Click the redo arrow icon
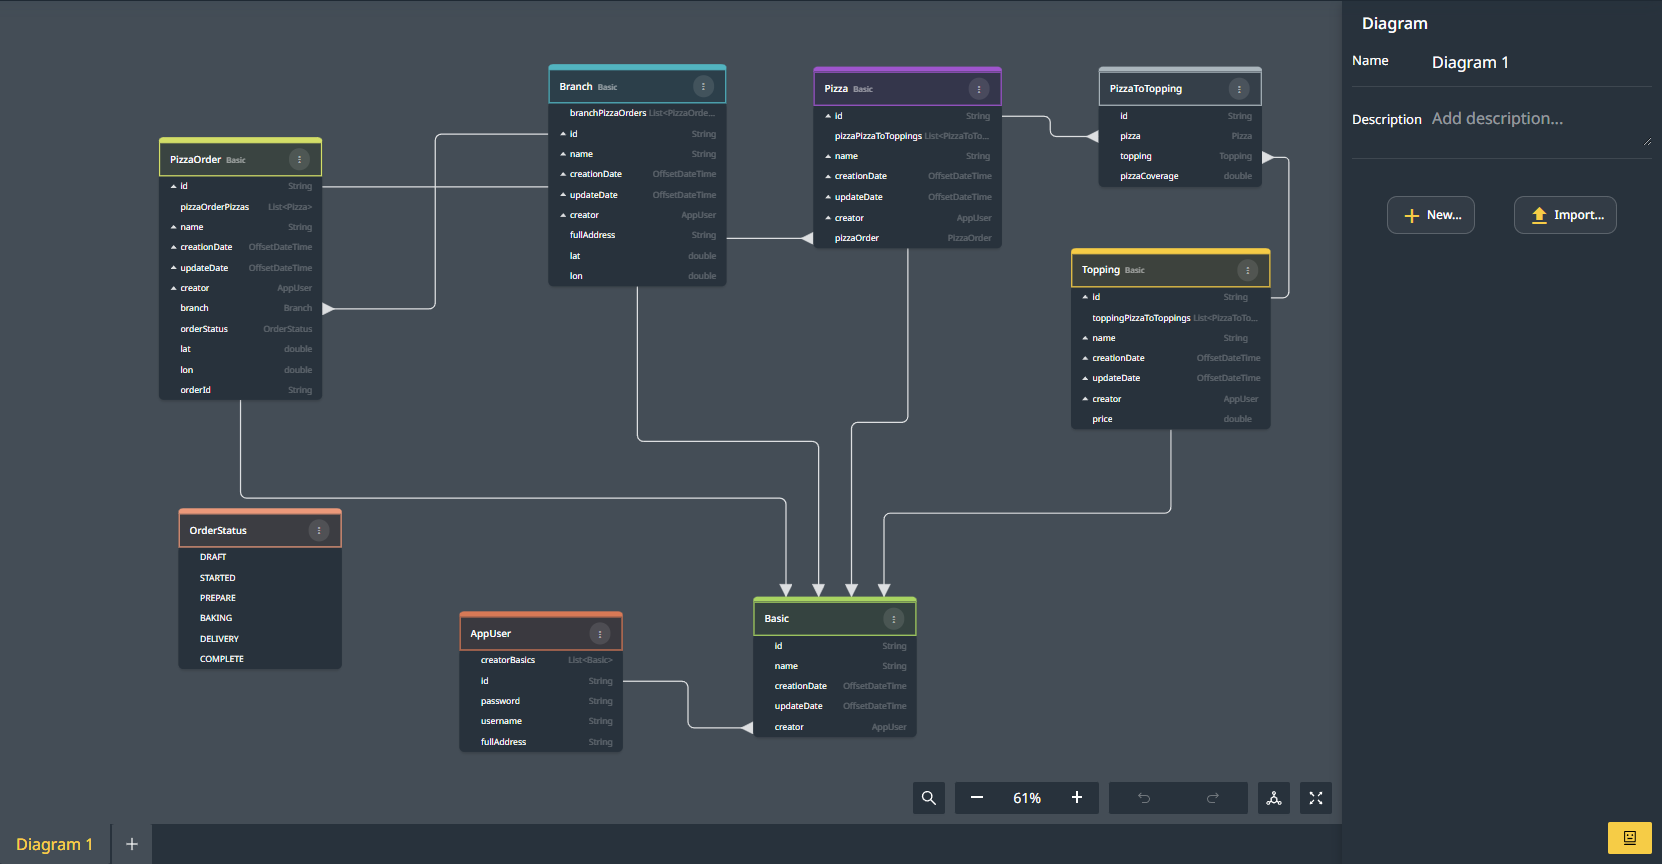 coord(1212,798)
